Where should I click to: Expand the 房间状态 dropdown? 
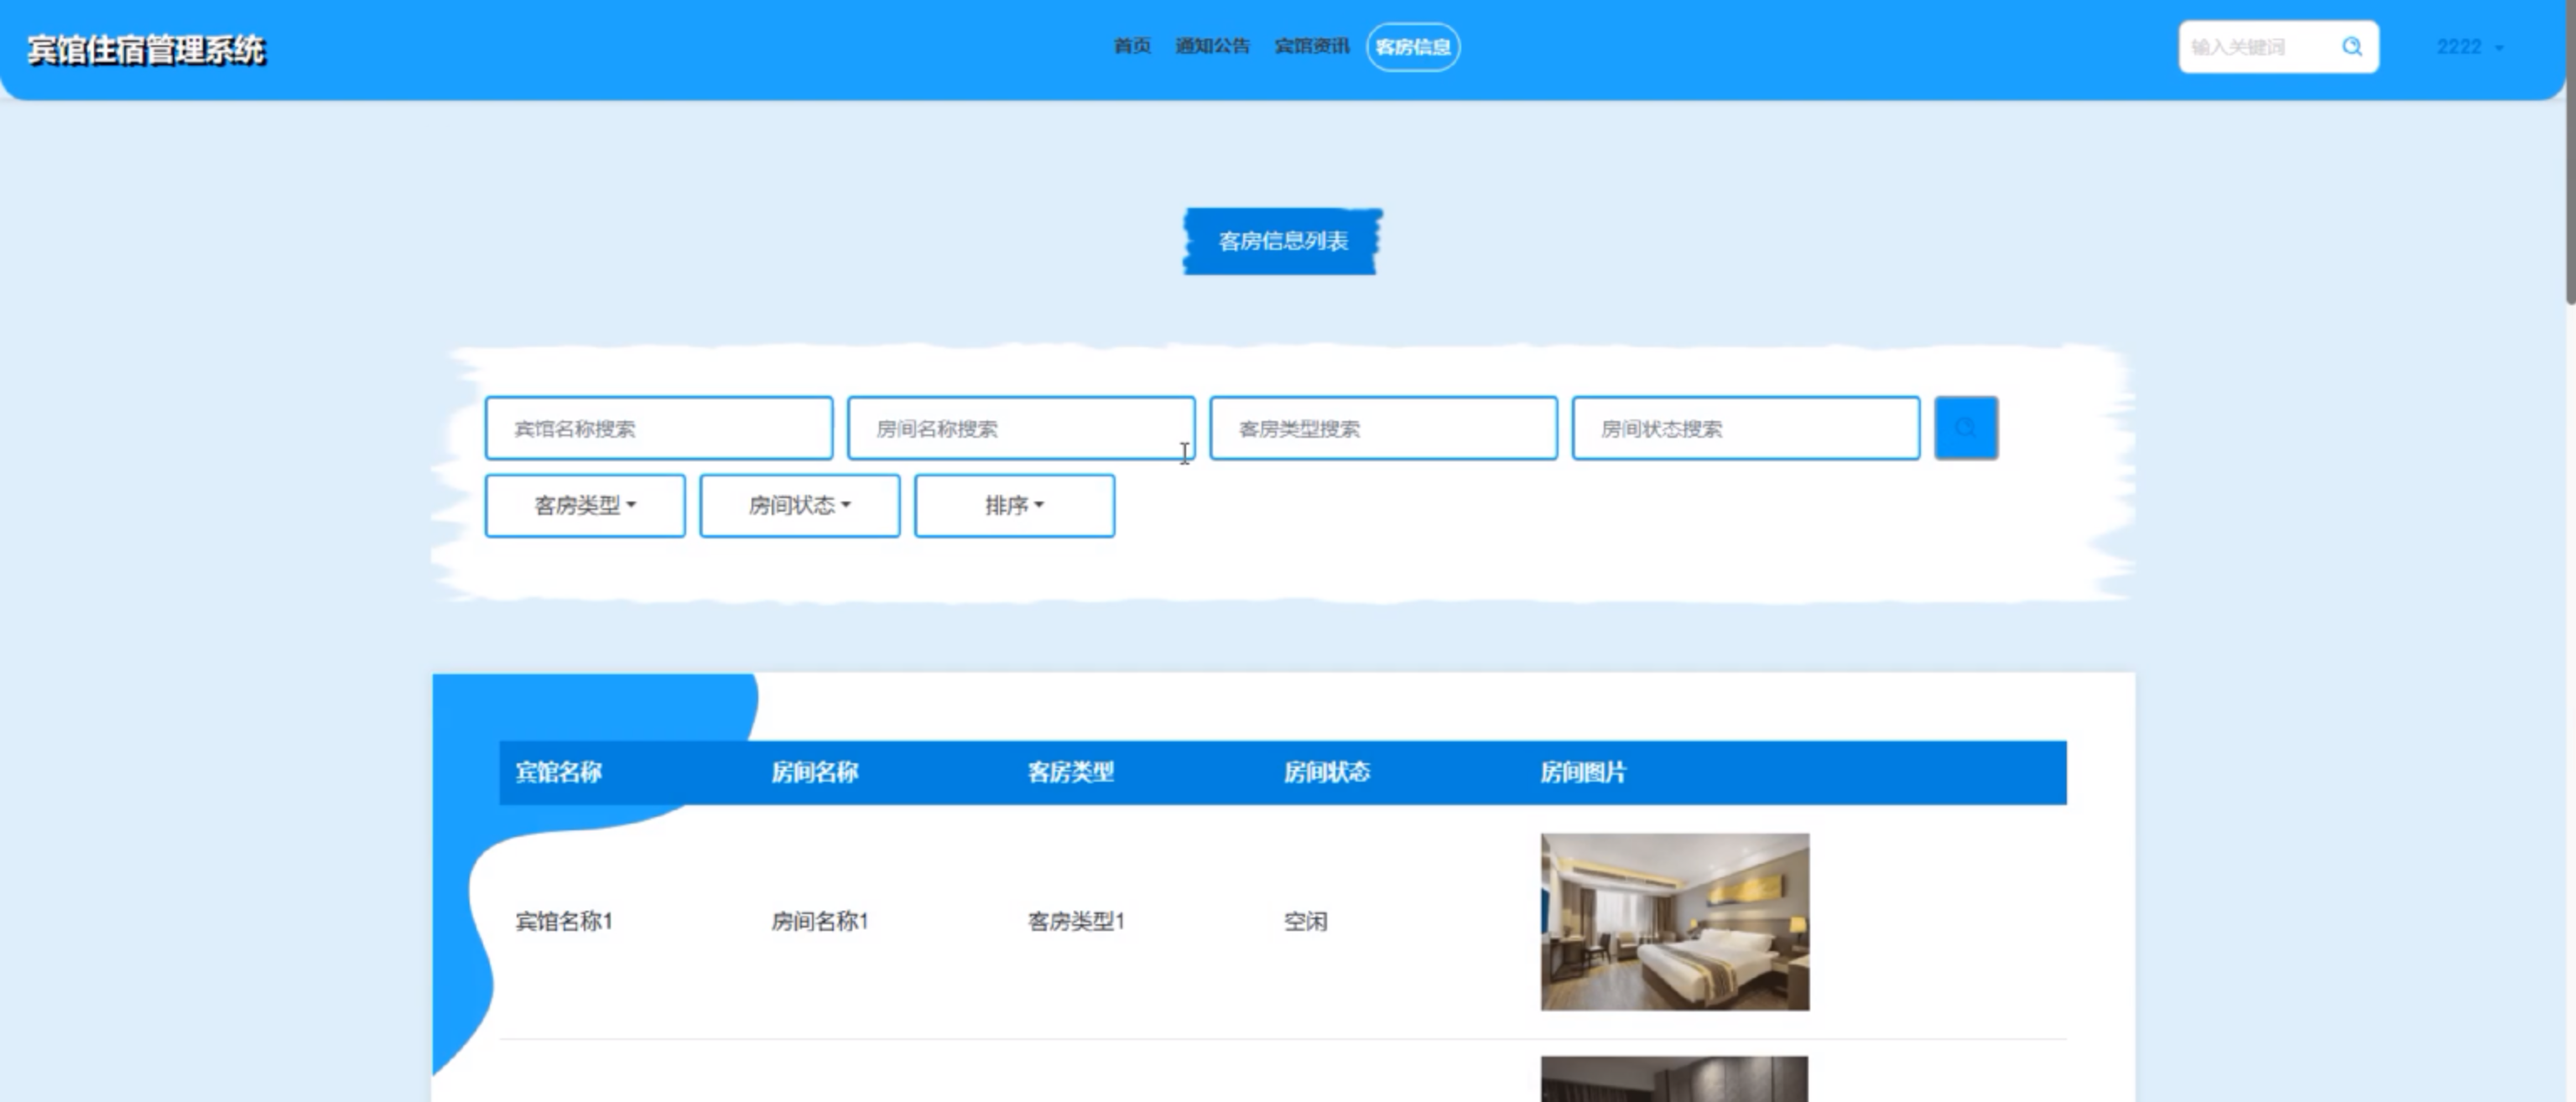tap(799, 506)
